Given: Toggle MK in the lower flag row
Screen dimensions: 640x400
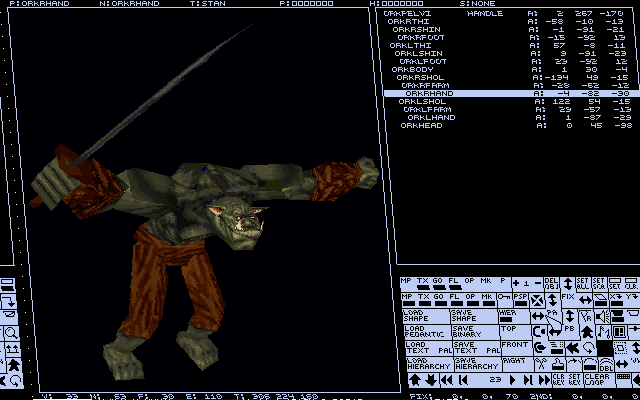Looking at the screenshot, I should coord(487,300).
